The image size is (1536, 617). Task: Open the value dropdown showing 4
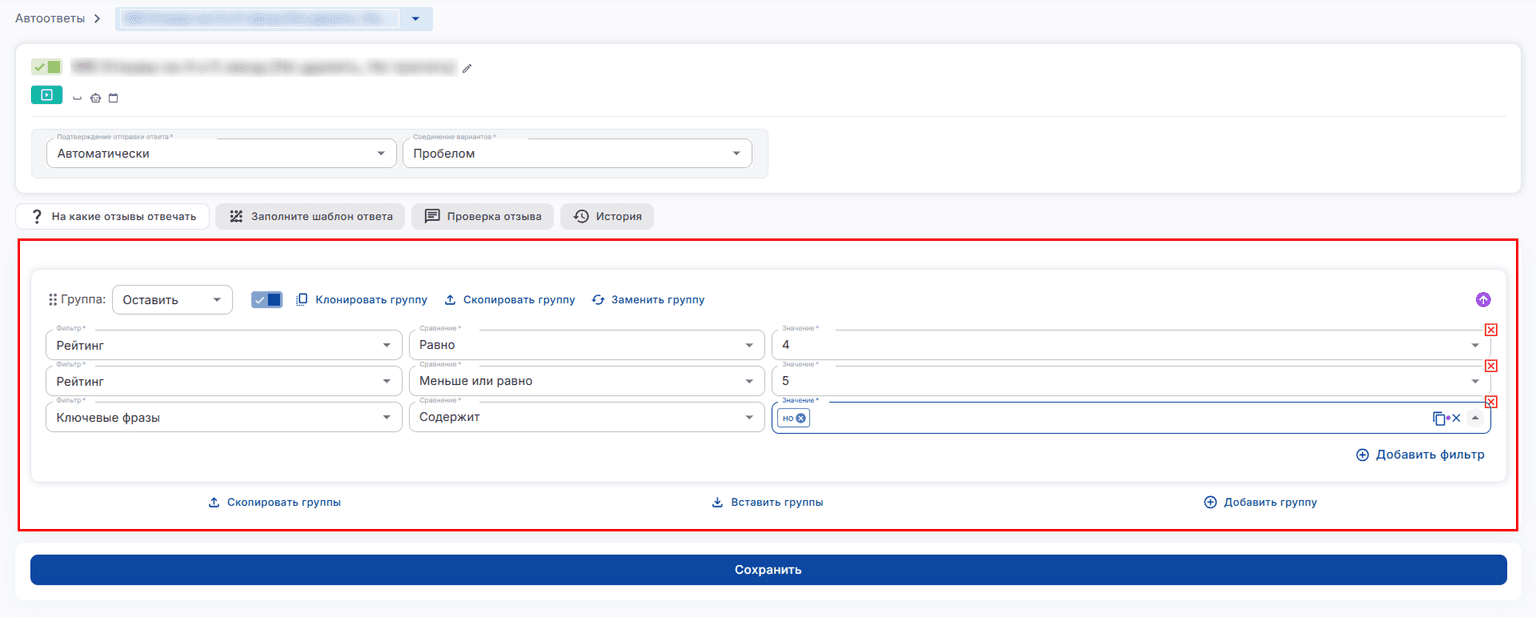point(1131,345)
